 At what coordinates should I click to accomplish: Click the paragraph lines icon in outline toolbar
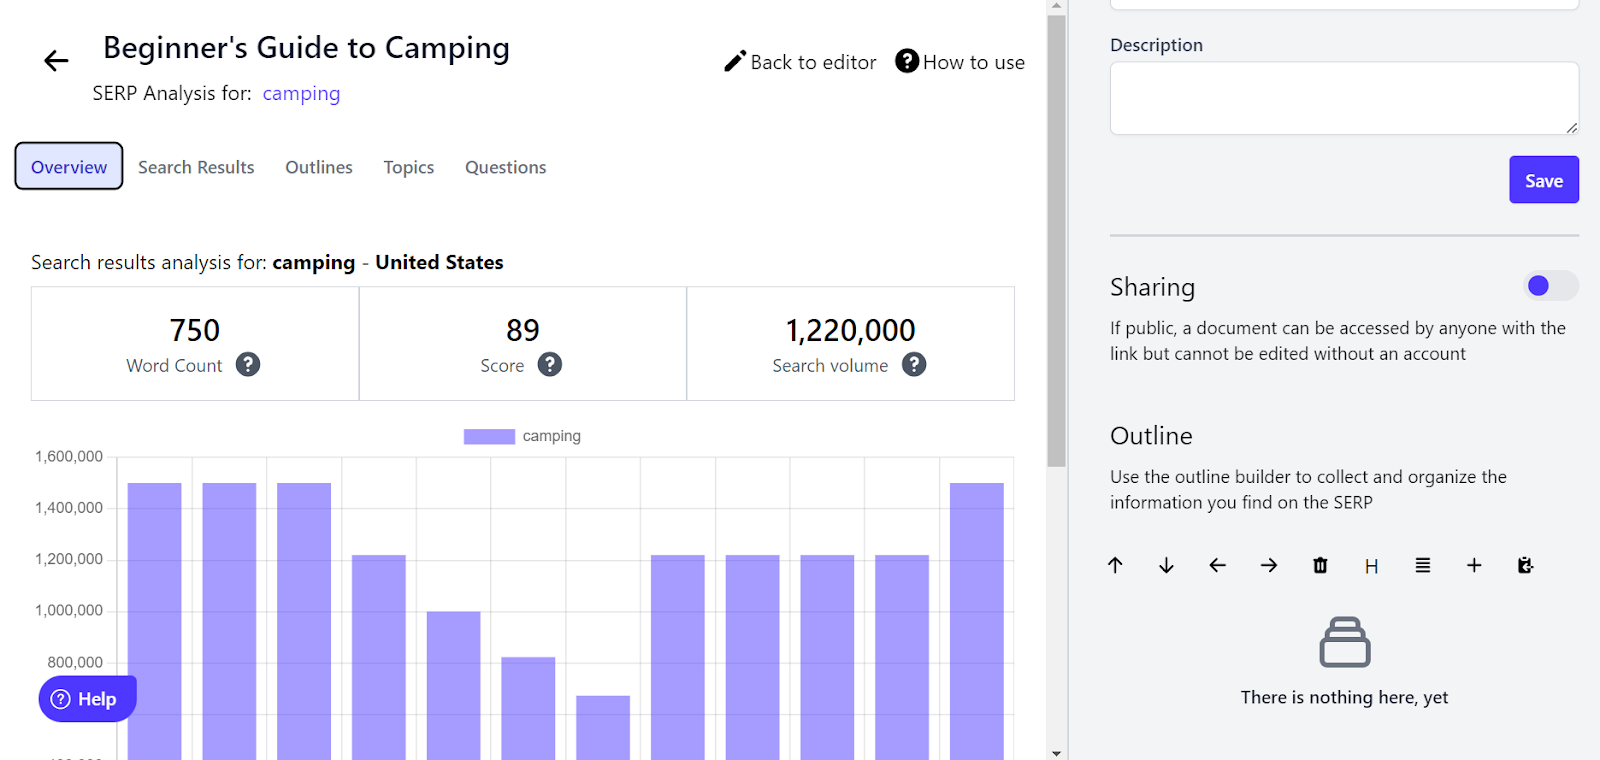tap(1422, 566)
